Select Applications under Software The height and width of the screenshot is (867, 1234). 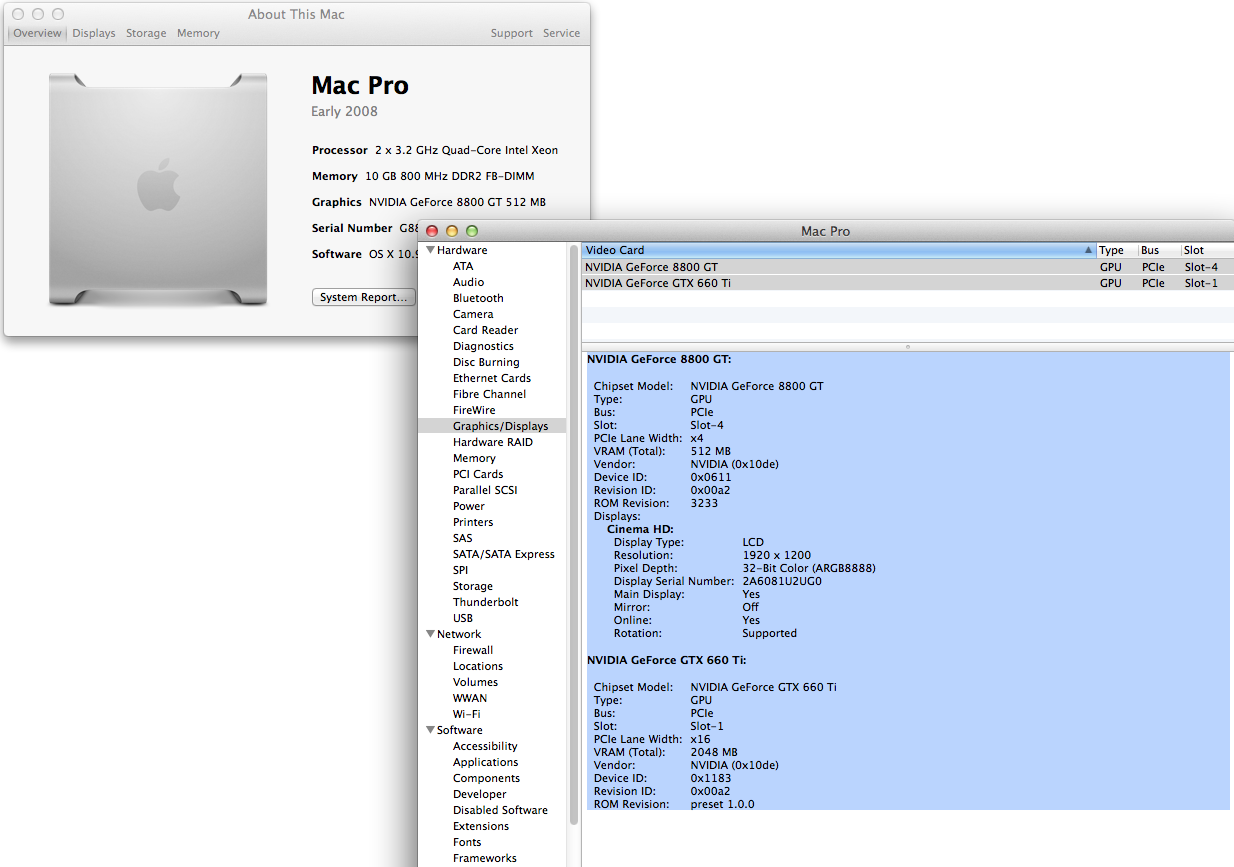point(486,762)
